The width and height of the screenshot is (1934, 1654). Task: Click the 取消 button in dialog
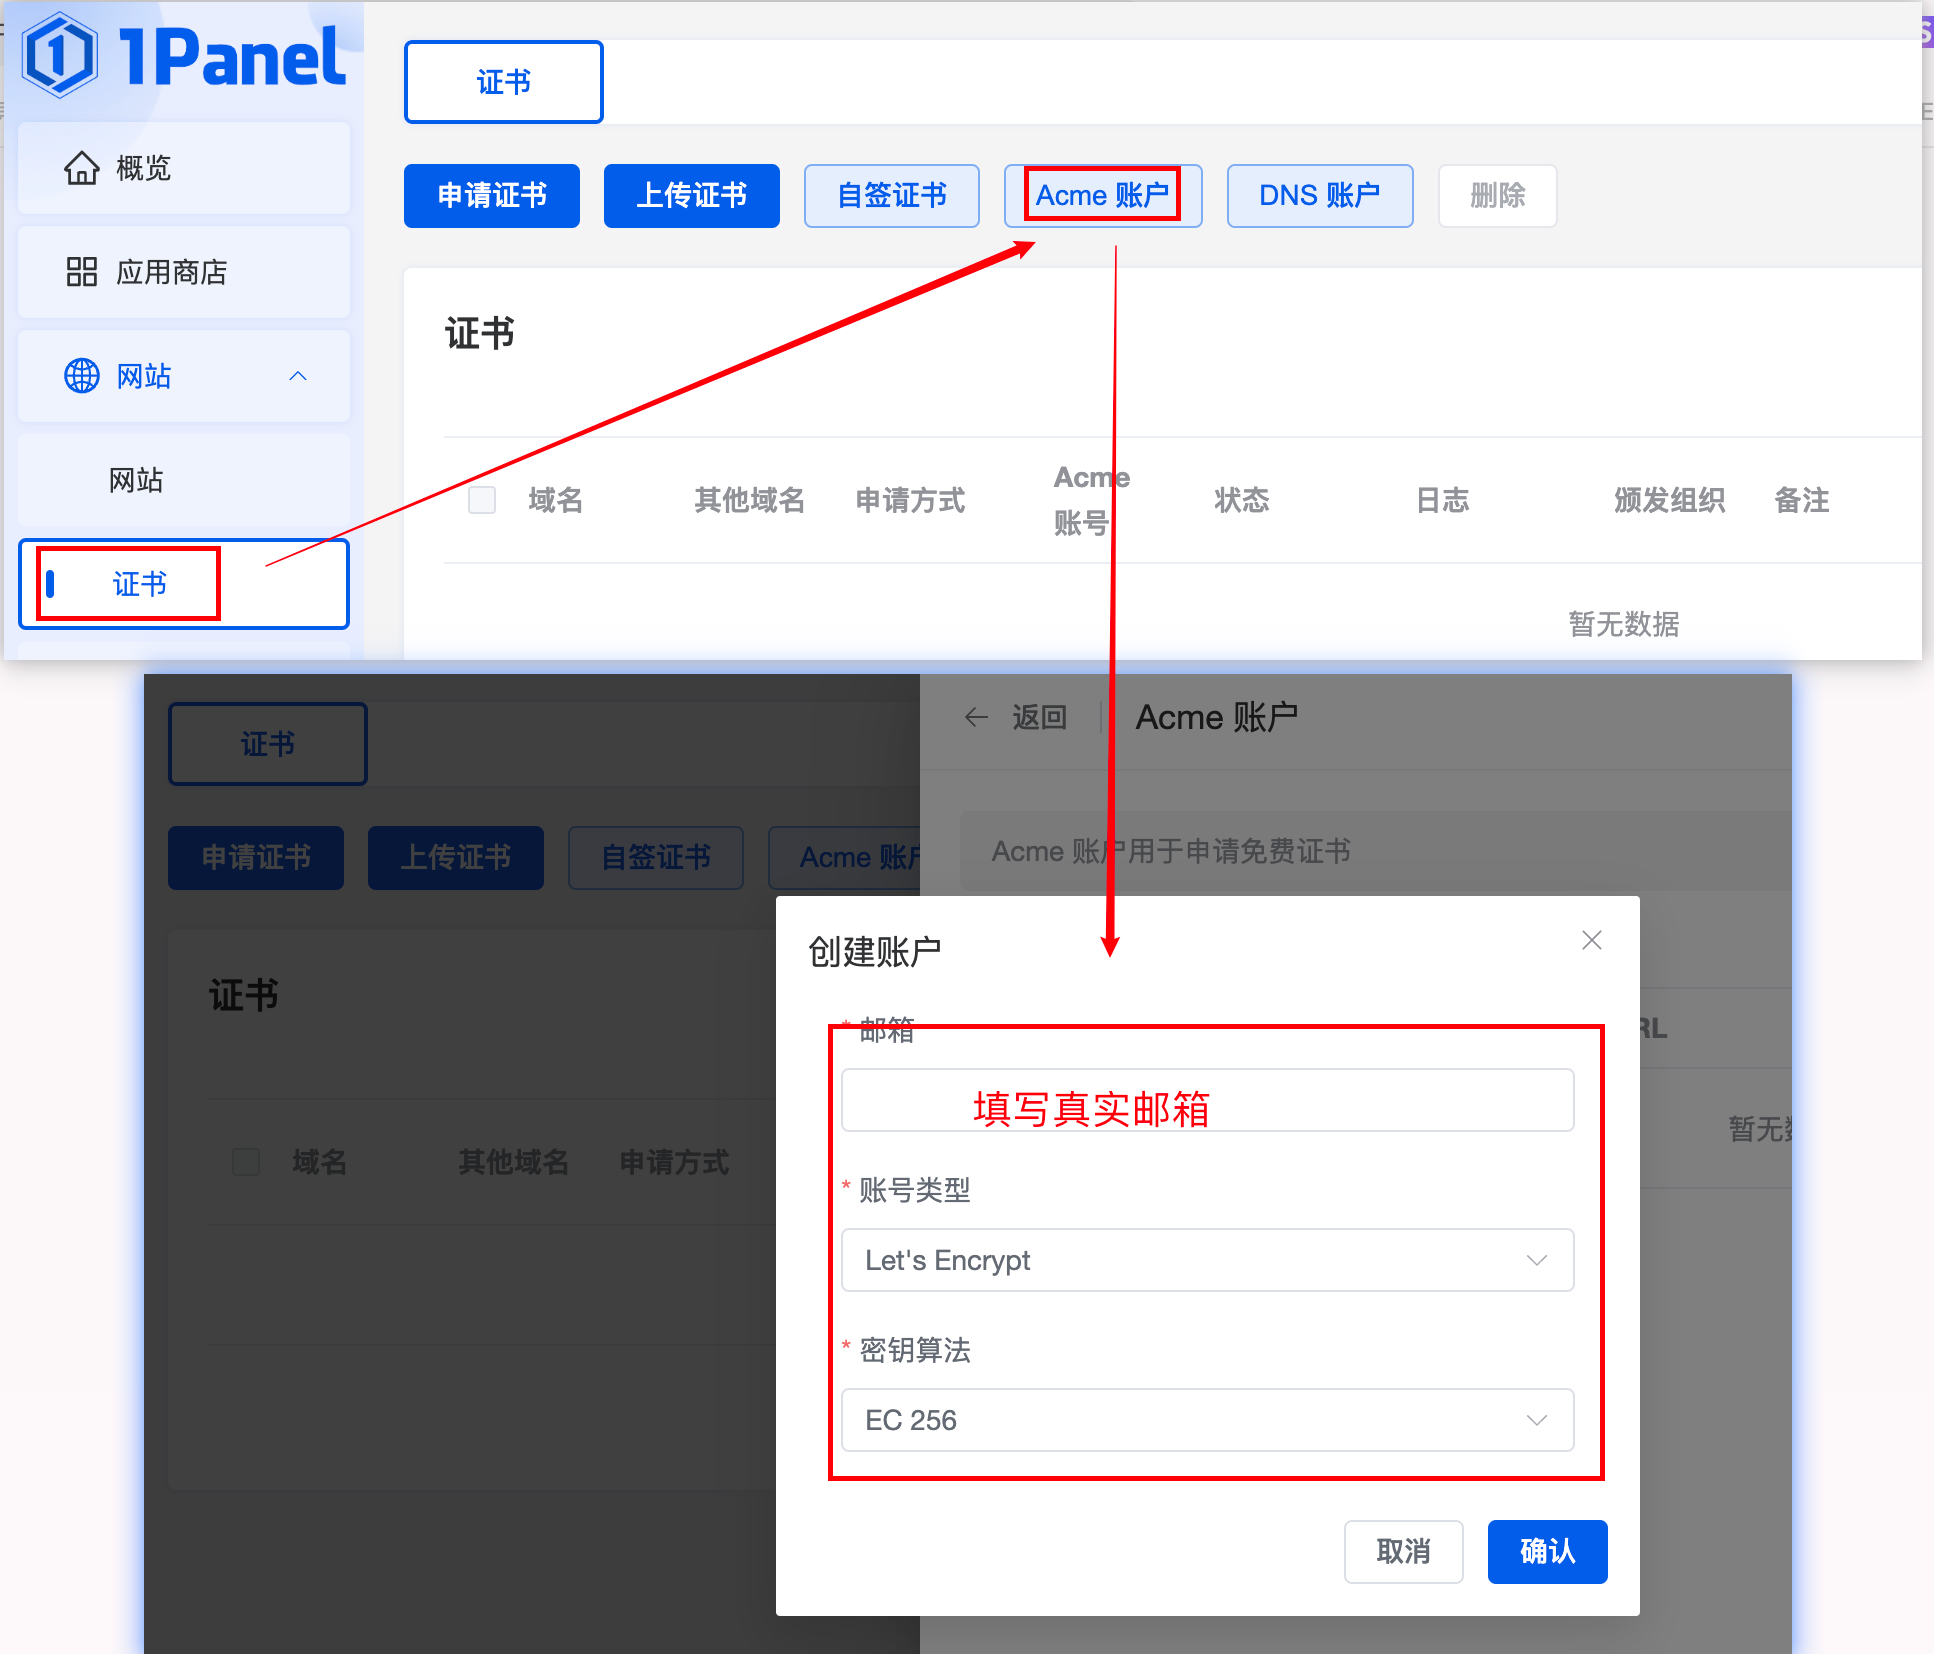point(1404,1552)
